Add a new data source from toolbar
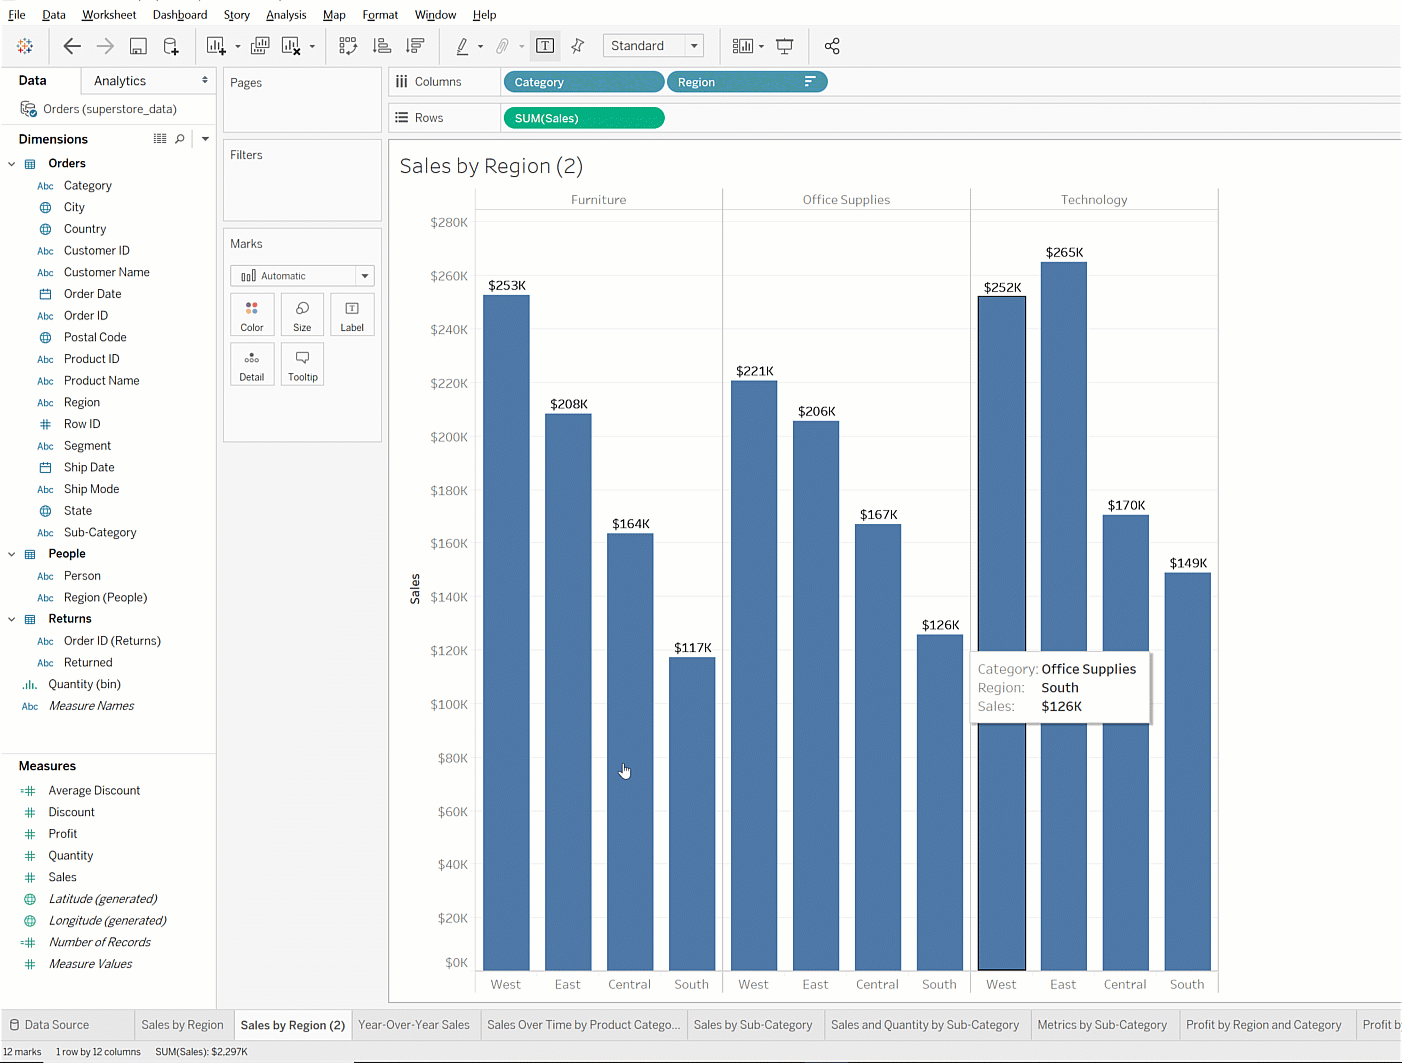The height and width of the screenshot is (1063, 1402). (171, 46)
